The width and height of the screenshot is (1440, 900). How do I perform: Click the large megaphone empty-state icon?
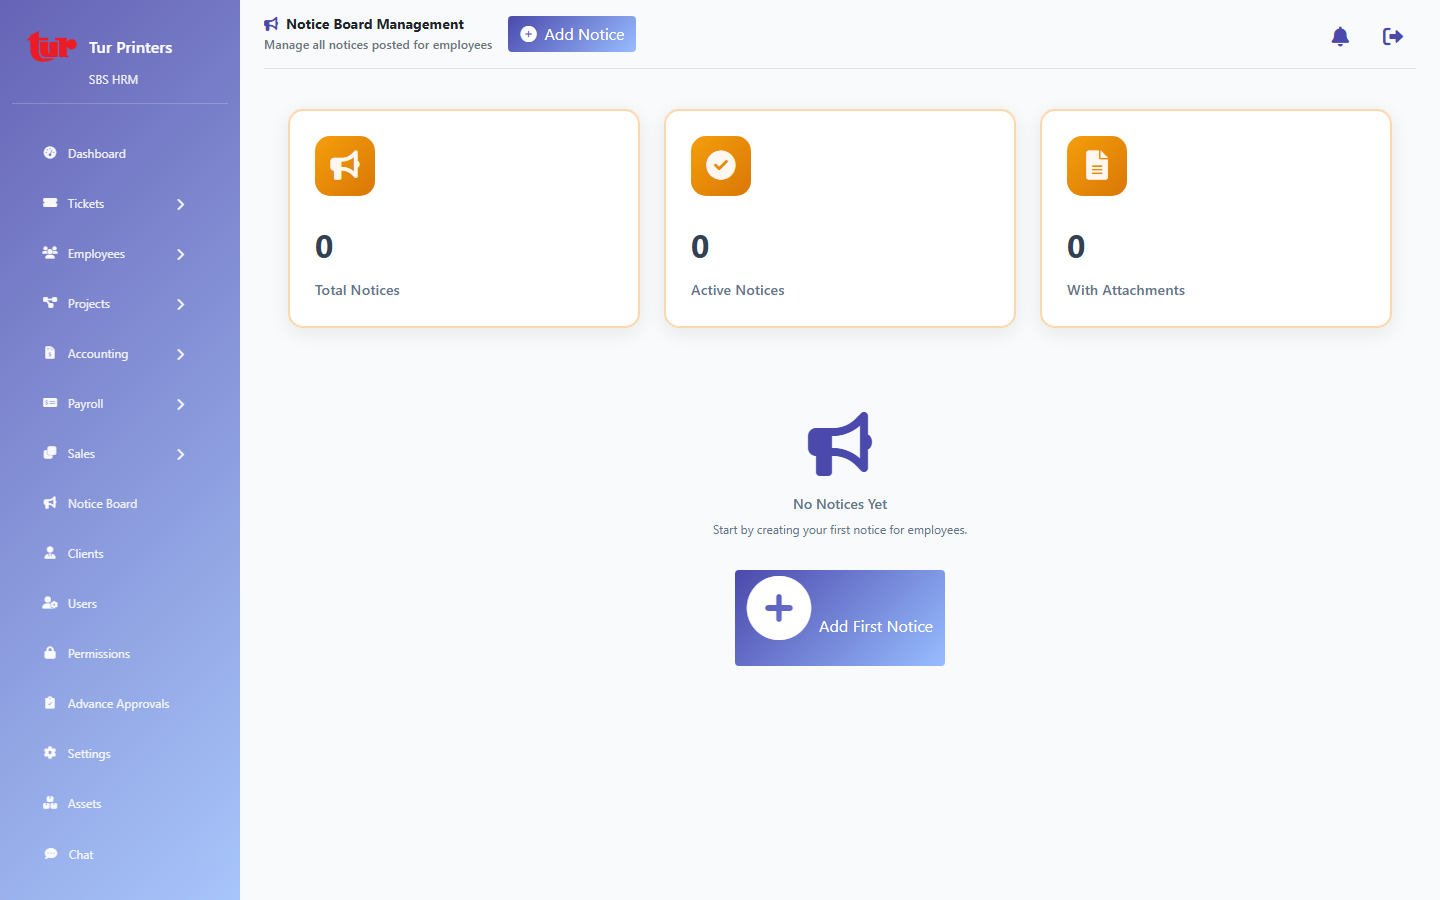pyautogui.click(x=840, y=444)
